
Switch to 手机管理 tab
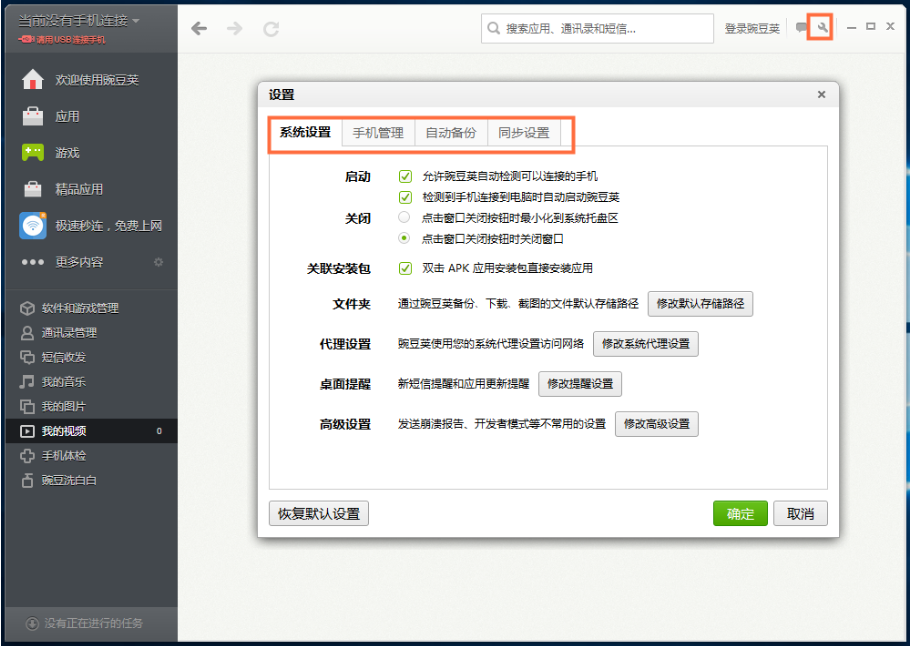point(378,133)
